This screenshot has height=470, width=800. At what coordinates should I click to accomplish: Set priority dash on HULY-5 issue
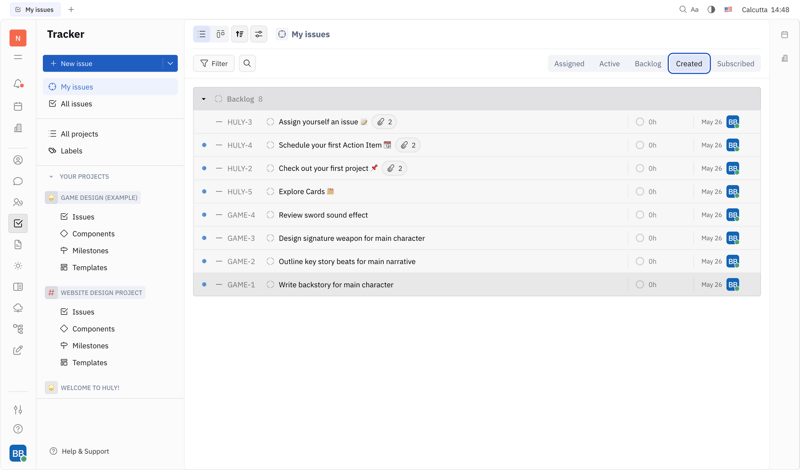click(219, 191)
